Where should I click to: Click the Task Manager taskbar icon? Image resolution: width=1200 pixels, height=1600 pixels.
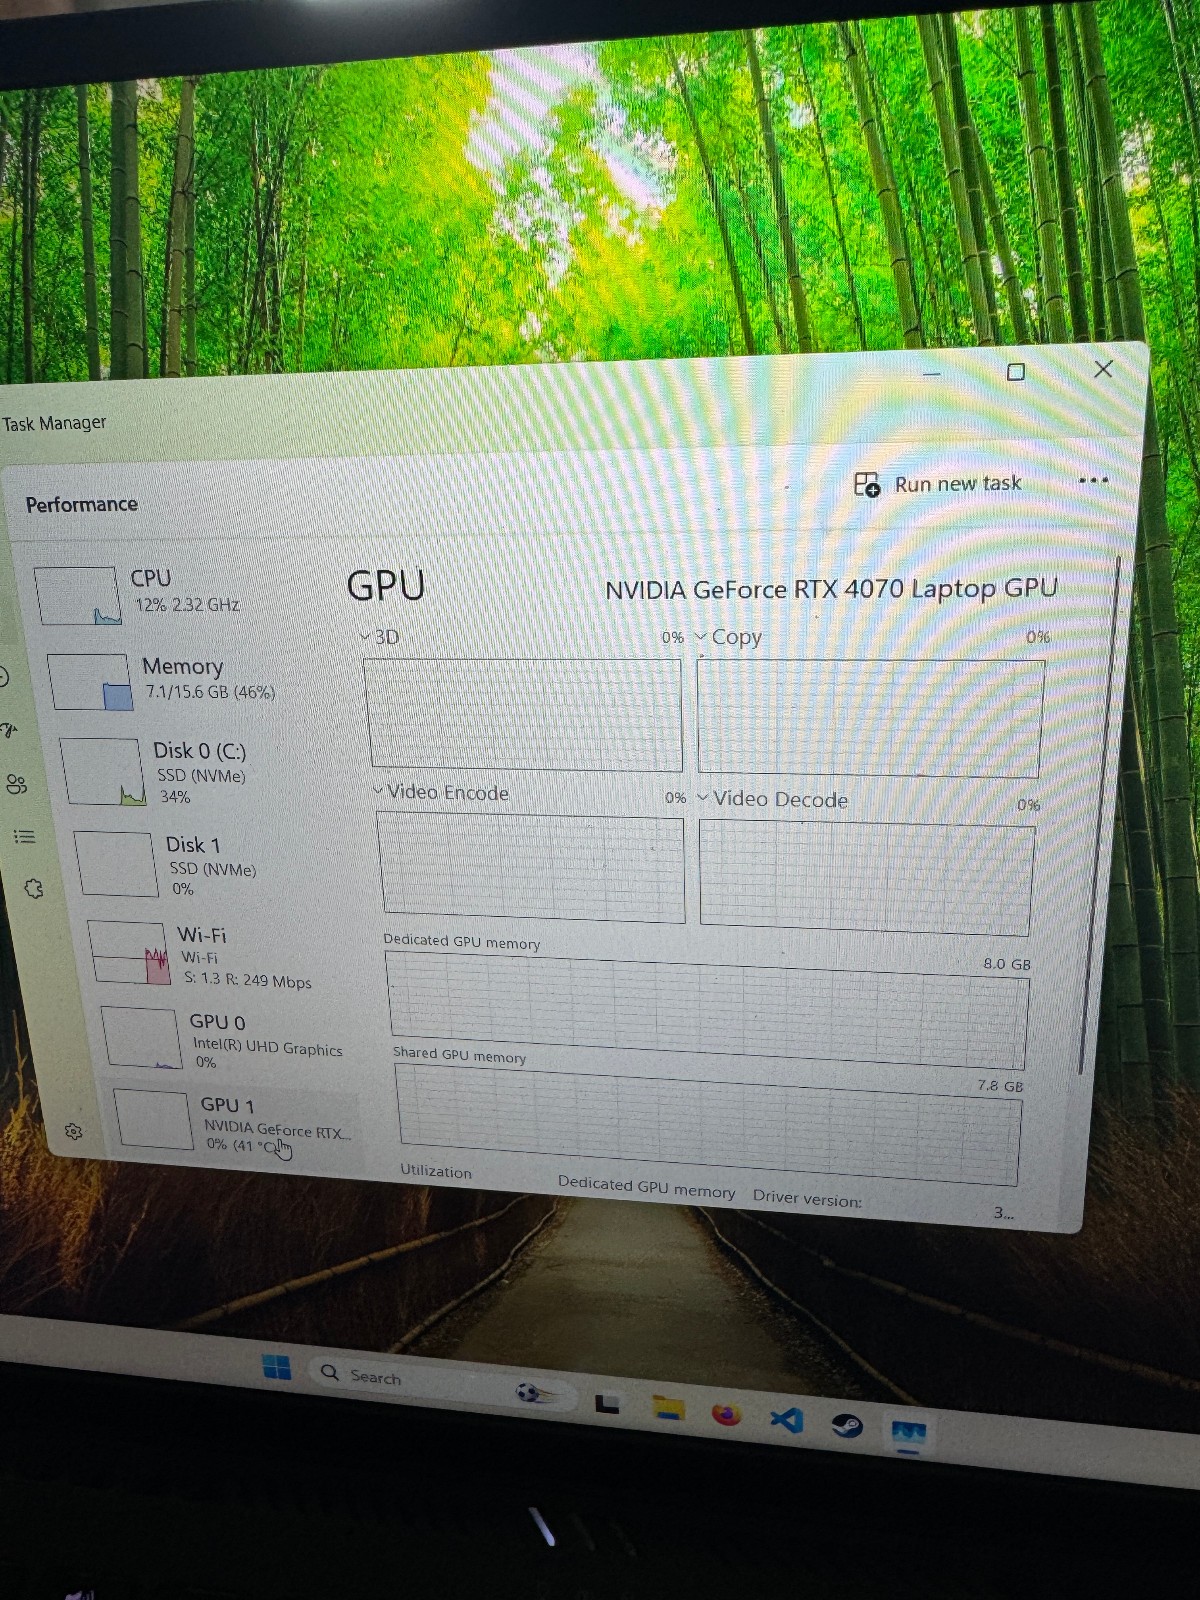point(908,1434)
